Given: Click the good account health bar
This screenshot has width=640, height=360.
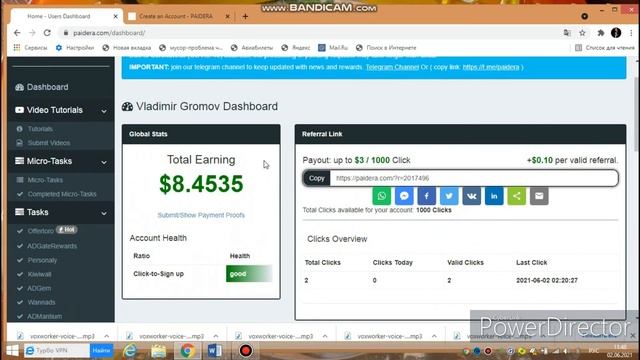Looking at the screenshot, I should pyautogui.click(x=249, y=274).
